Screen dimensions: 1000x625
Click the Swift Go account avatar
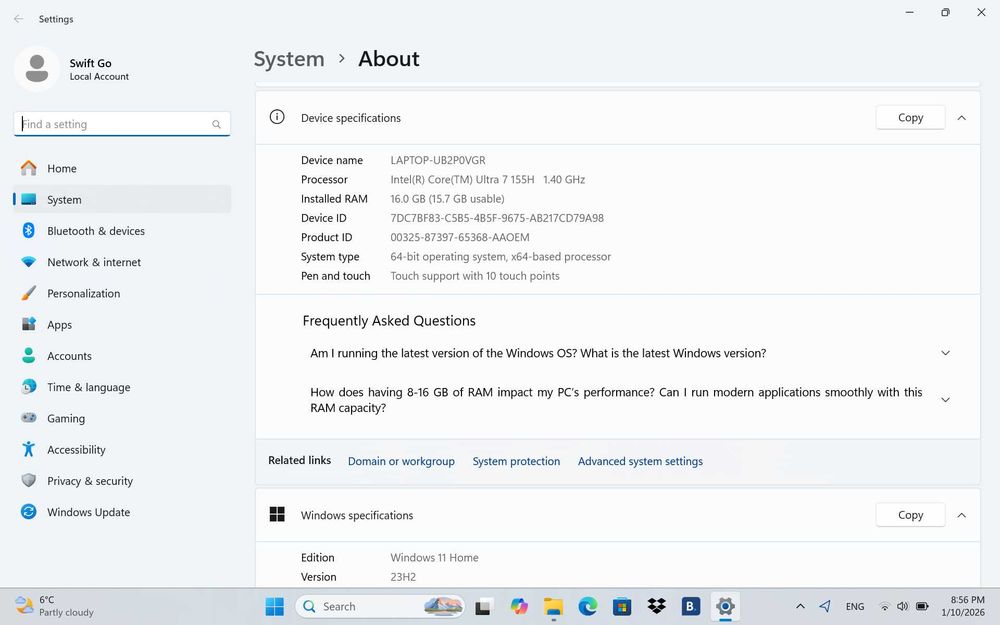click(37, 68)
